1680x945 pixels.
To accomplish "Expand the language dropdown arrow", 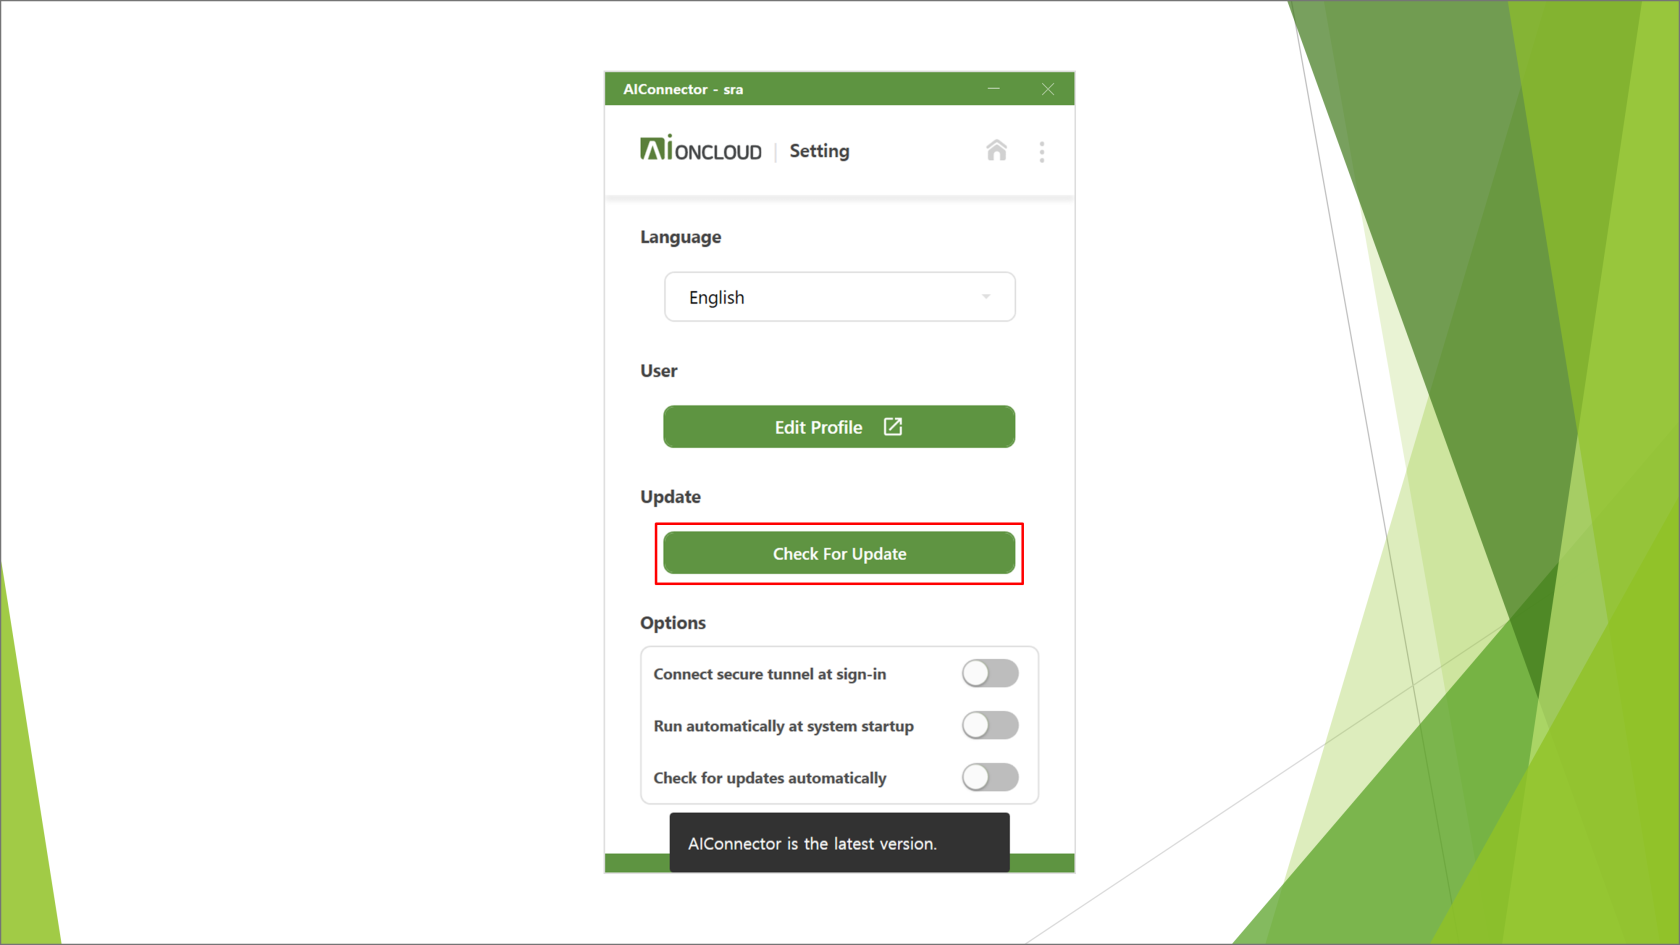I will (986, 297).
